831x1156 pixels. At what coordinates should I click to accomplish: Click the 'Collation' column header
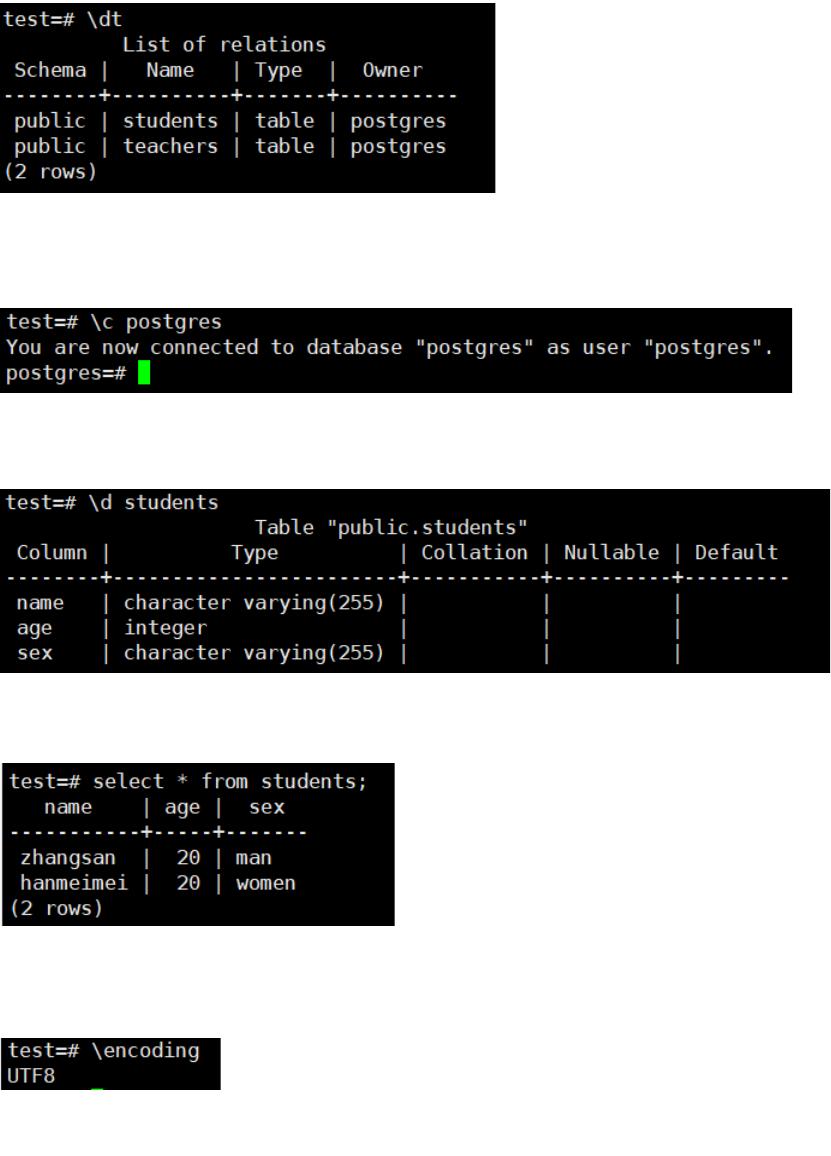click(474, 552)
